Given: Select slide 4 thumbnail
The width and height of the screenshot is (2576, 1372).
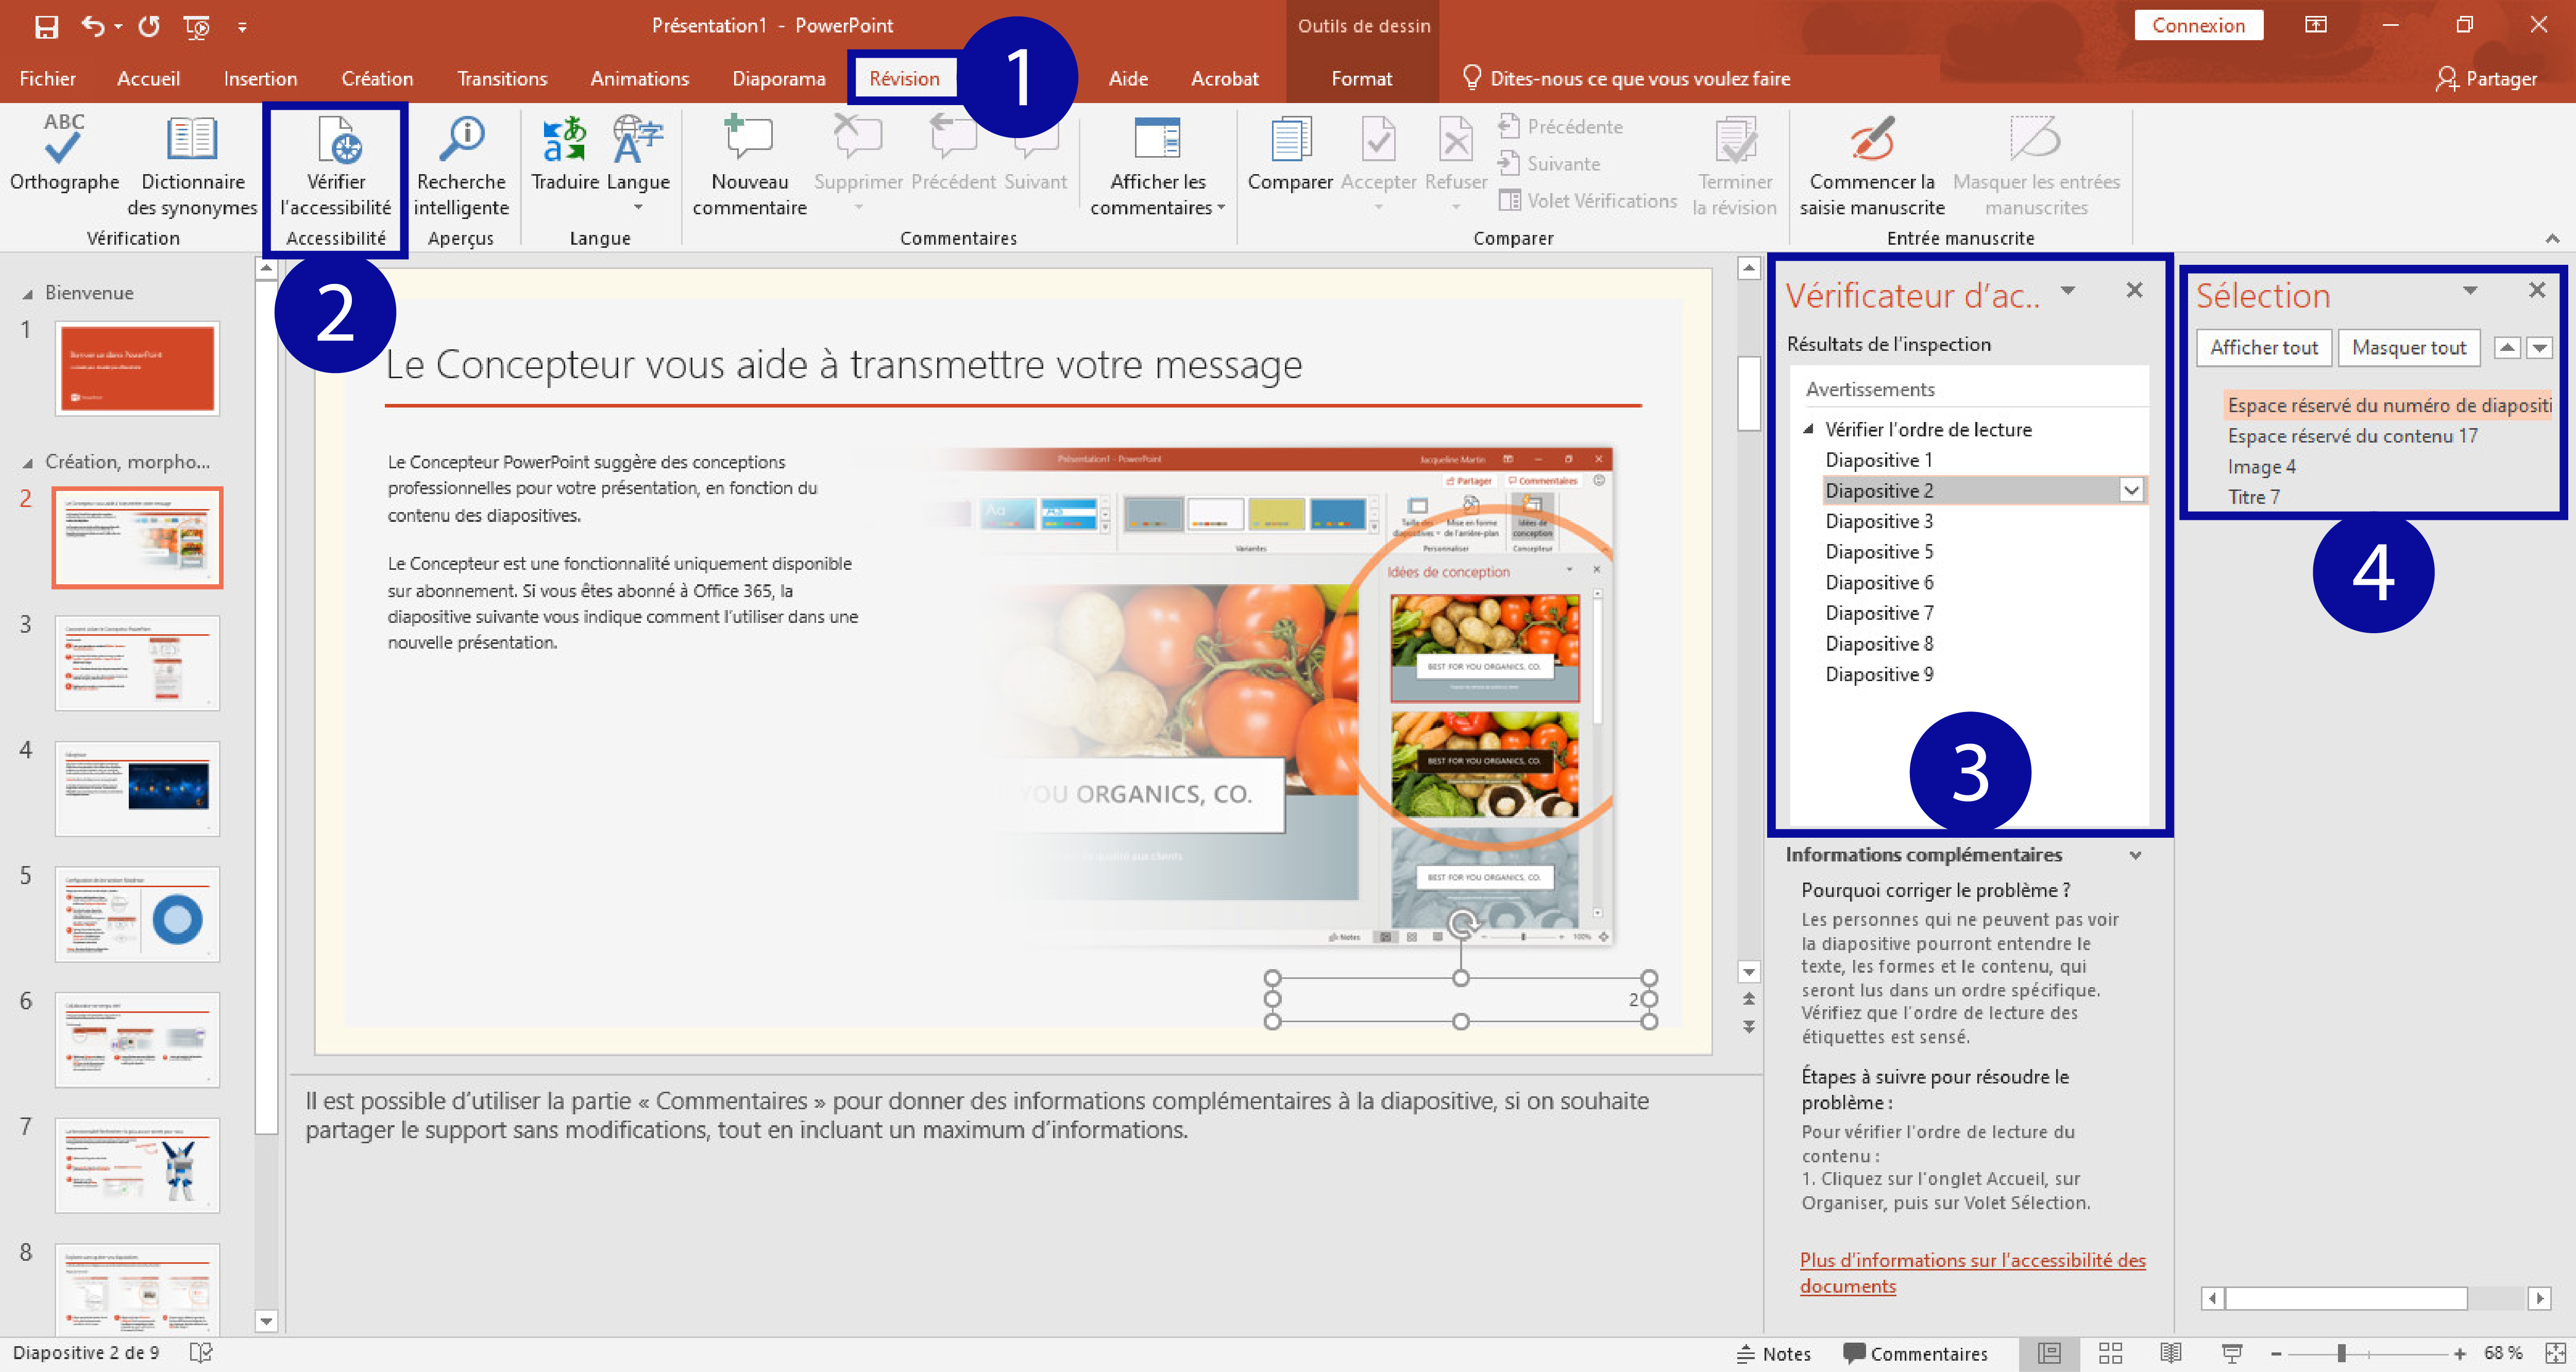Looking at the screenshot, I should pos(137,788).
